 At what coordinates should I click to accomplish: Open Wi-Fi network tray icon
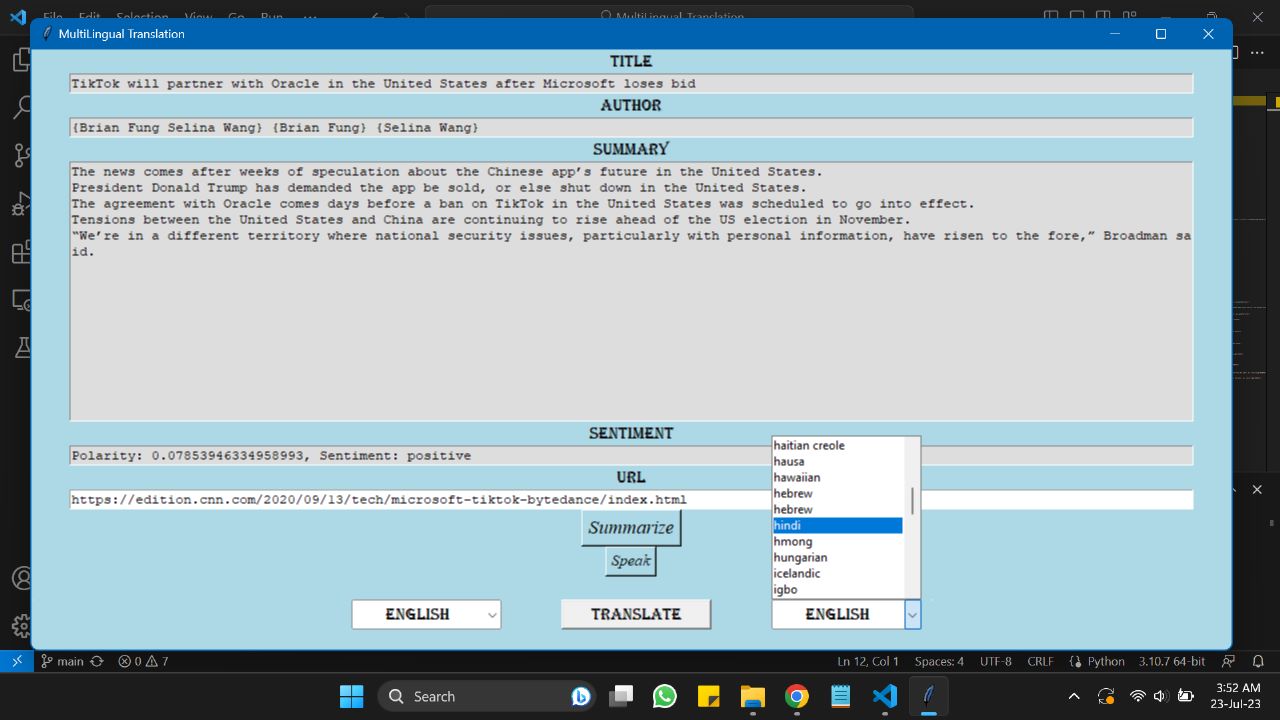coord(1137,696)
